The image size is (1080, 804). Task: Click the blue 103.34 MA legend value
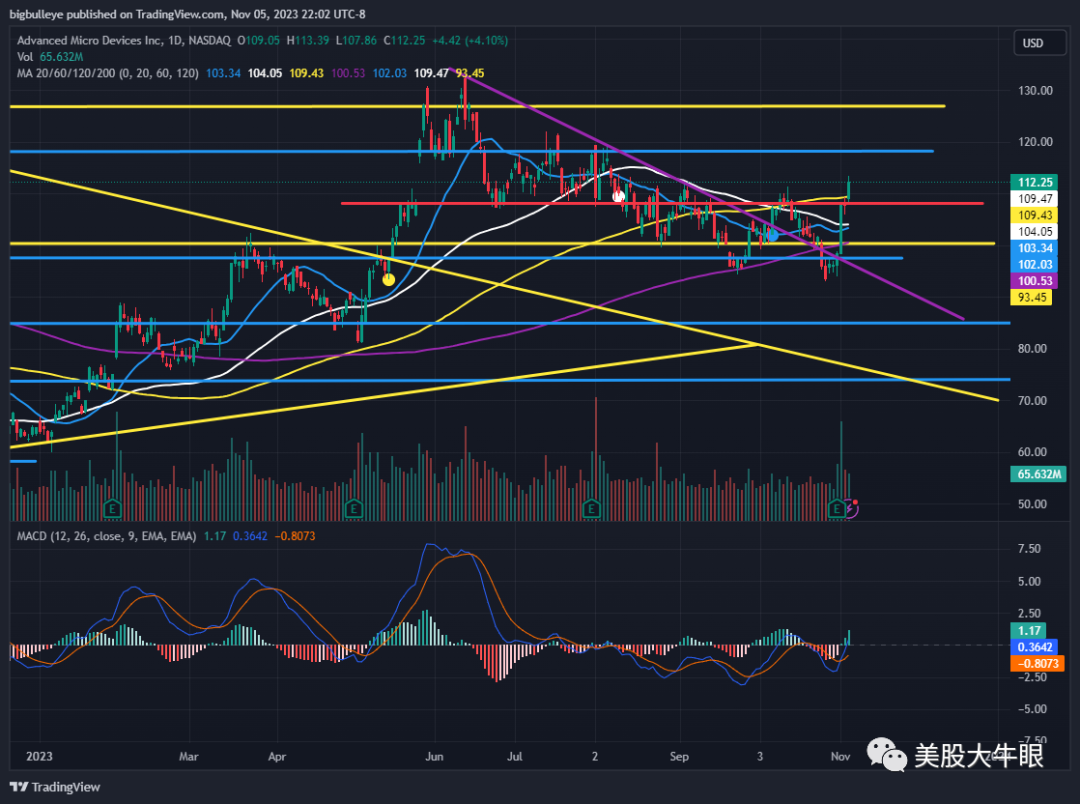(223, 73)
